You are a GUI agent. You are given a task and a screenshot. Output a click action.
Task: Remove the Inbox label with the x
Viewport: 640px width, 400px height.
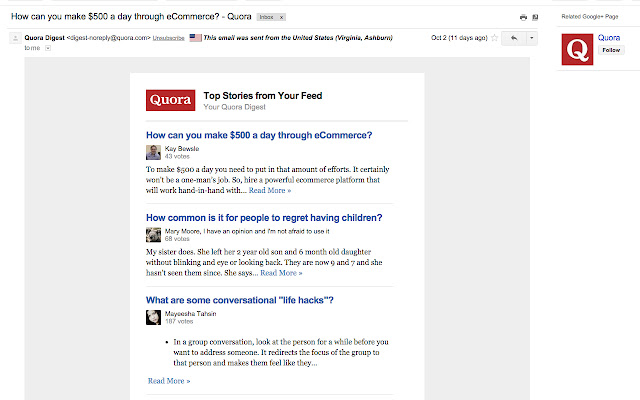[x=281, y=17]
